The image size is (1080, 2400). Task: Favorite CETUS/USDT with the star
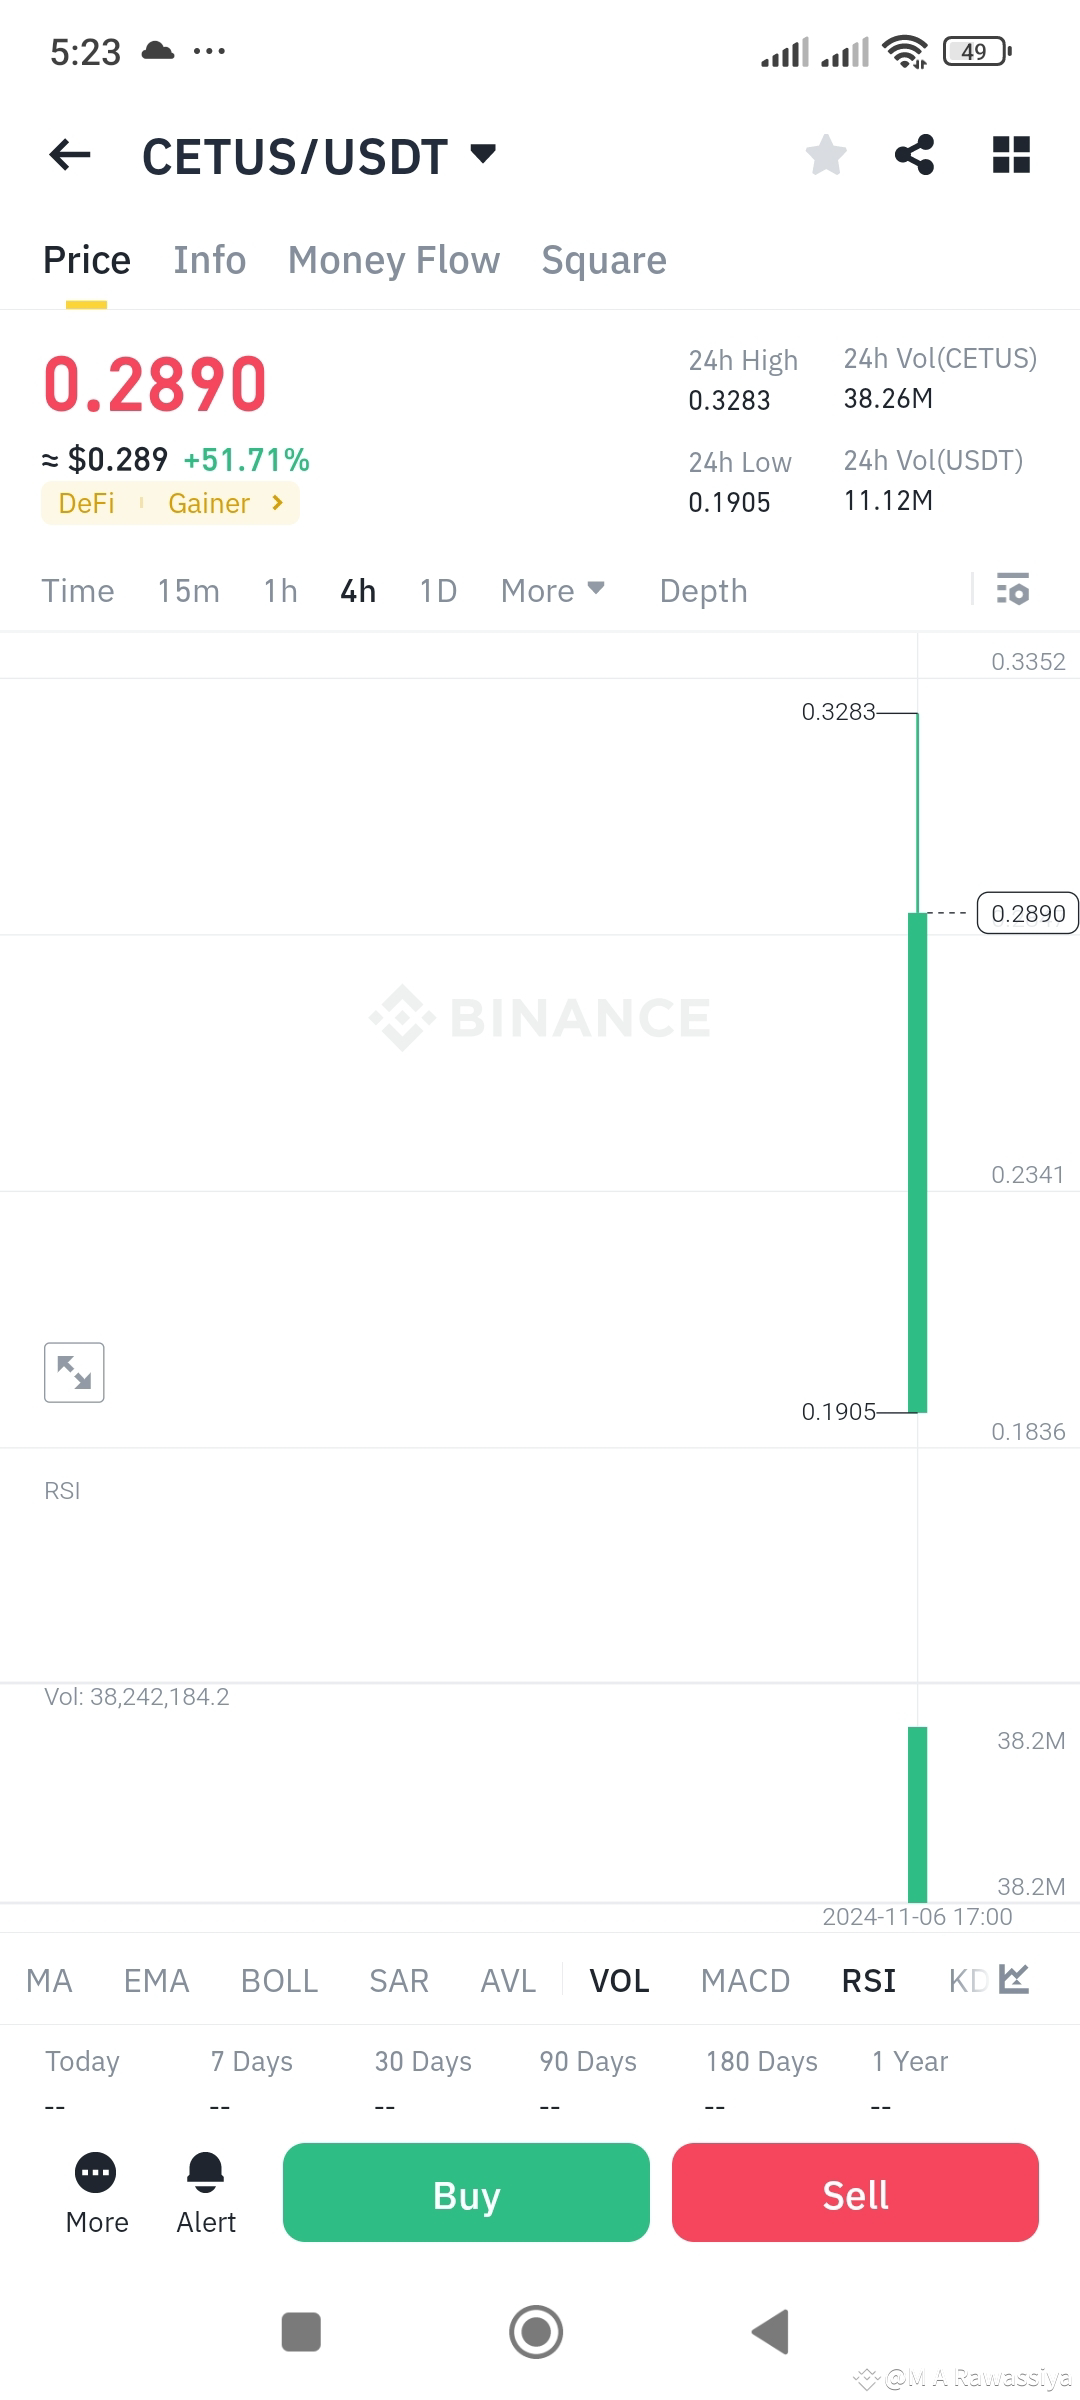coord(825,155)
